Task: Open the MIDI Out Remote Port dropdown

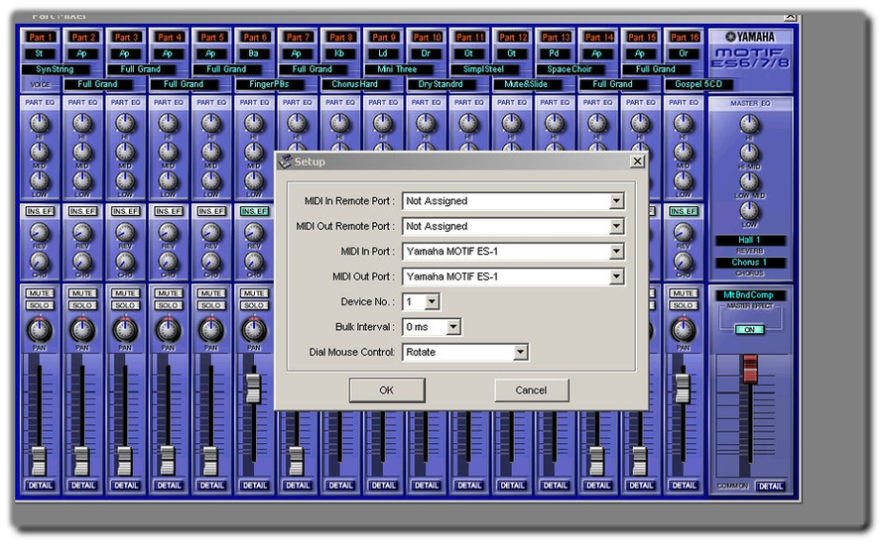Action: (617, 227)
